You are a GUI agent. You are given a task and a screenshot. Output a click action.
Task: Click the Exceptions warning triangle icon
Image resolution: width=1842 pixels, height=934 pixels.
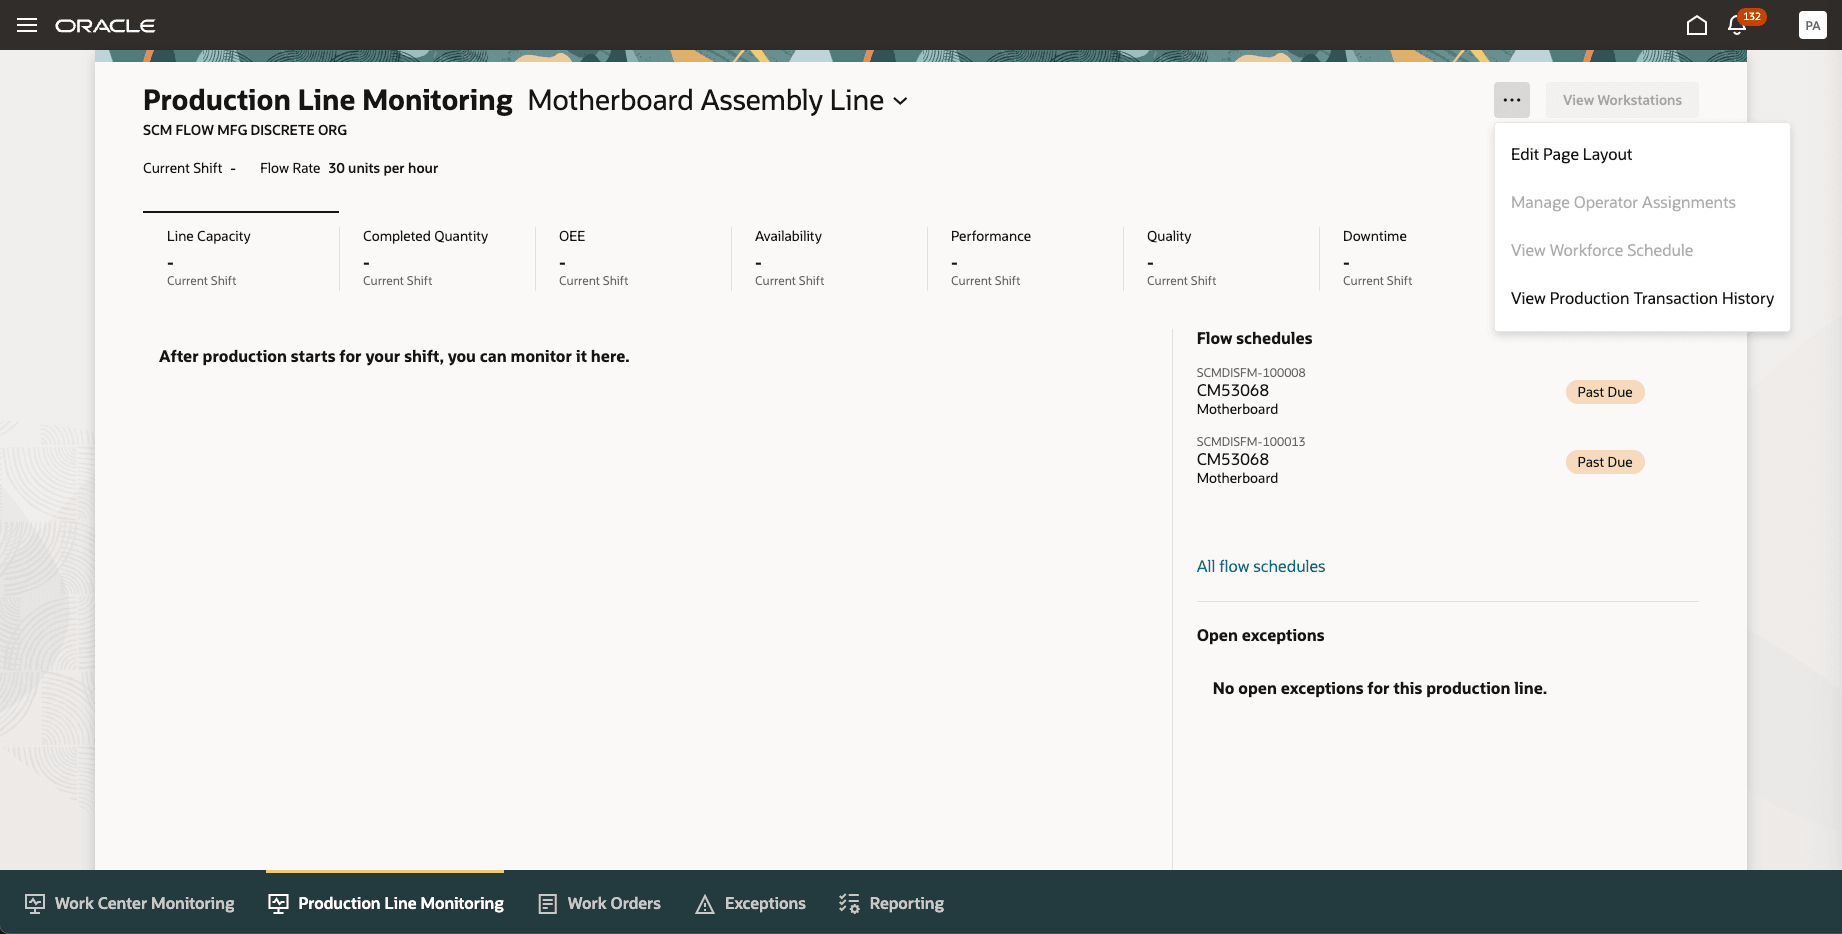(705, 904)
